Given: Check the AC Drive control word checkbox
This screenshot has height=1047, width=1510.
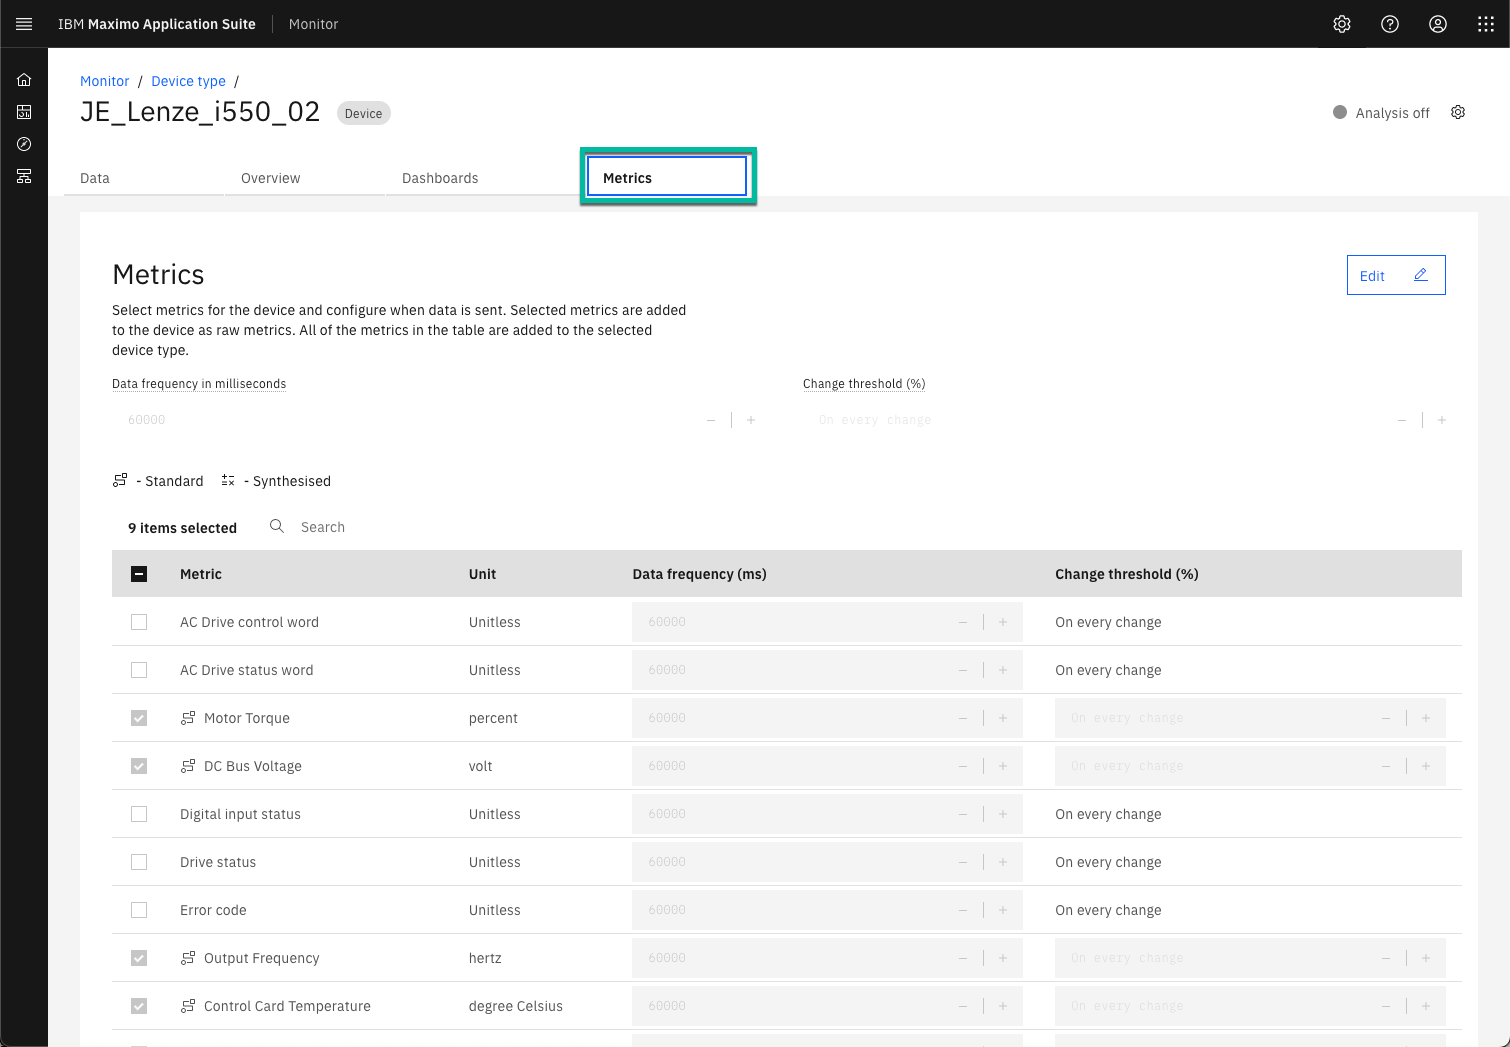Looking at the screenshot, I should pyautogui.click(x=139, y=622).
